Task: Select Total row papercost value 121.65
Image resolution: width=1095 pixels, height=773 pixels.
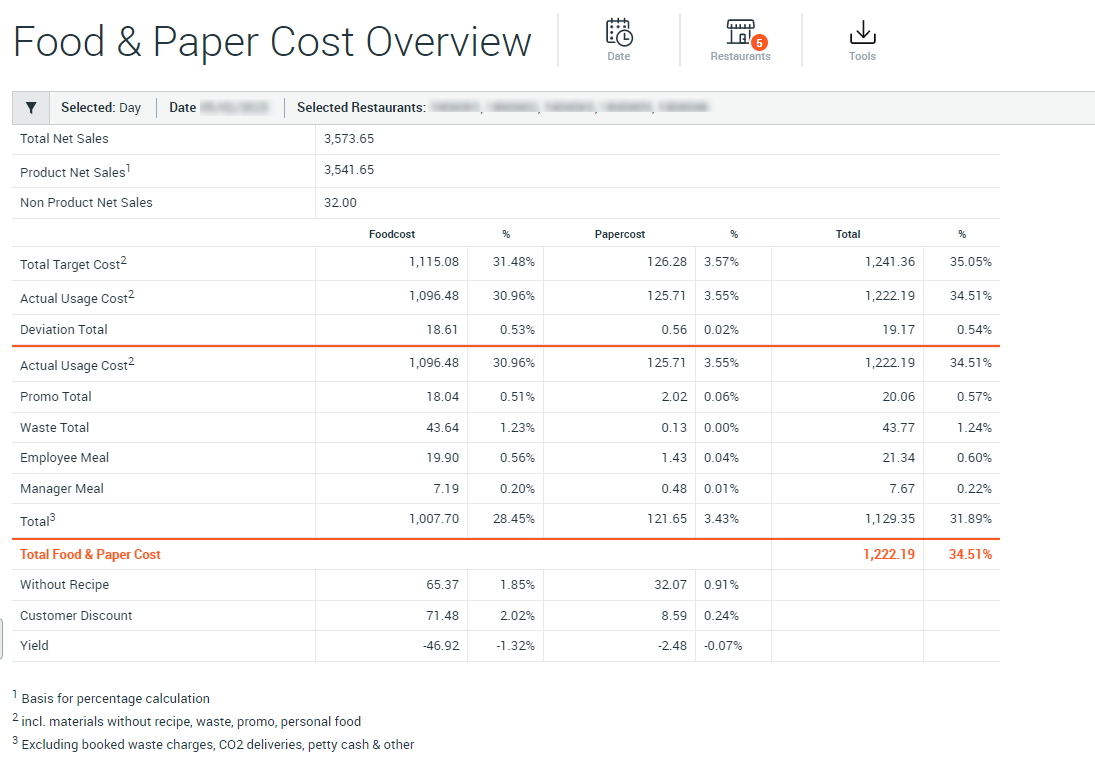Action: [666, 519]
